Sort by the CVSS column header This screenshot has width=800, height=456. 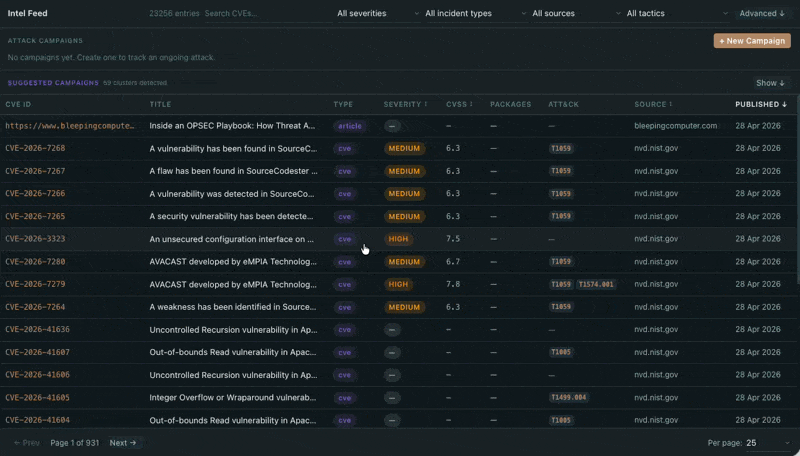(459, 104)
